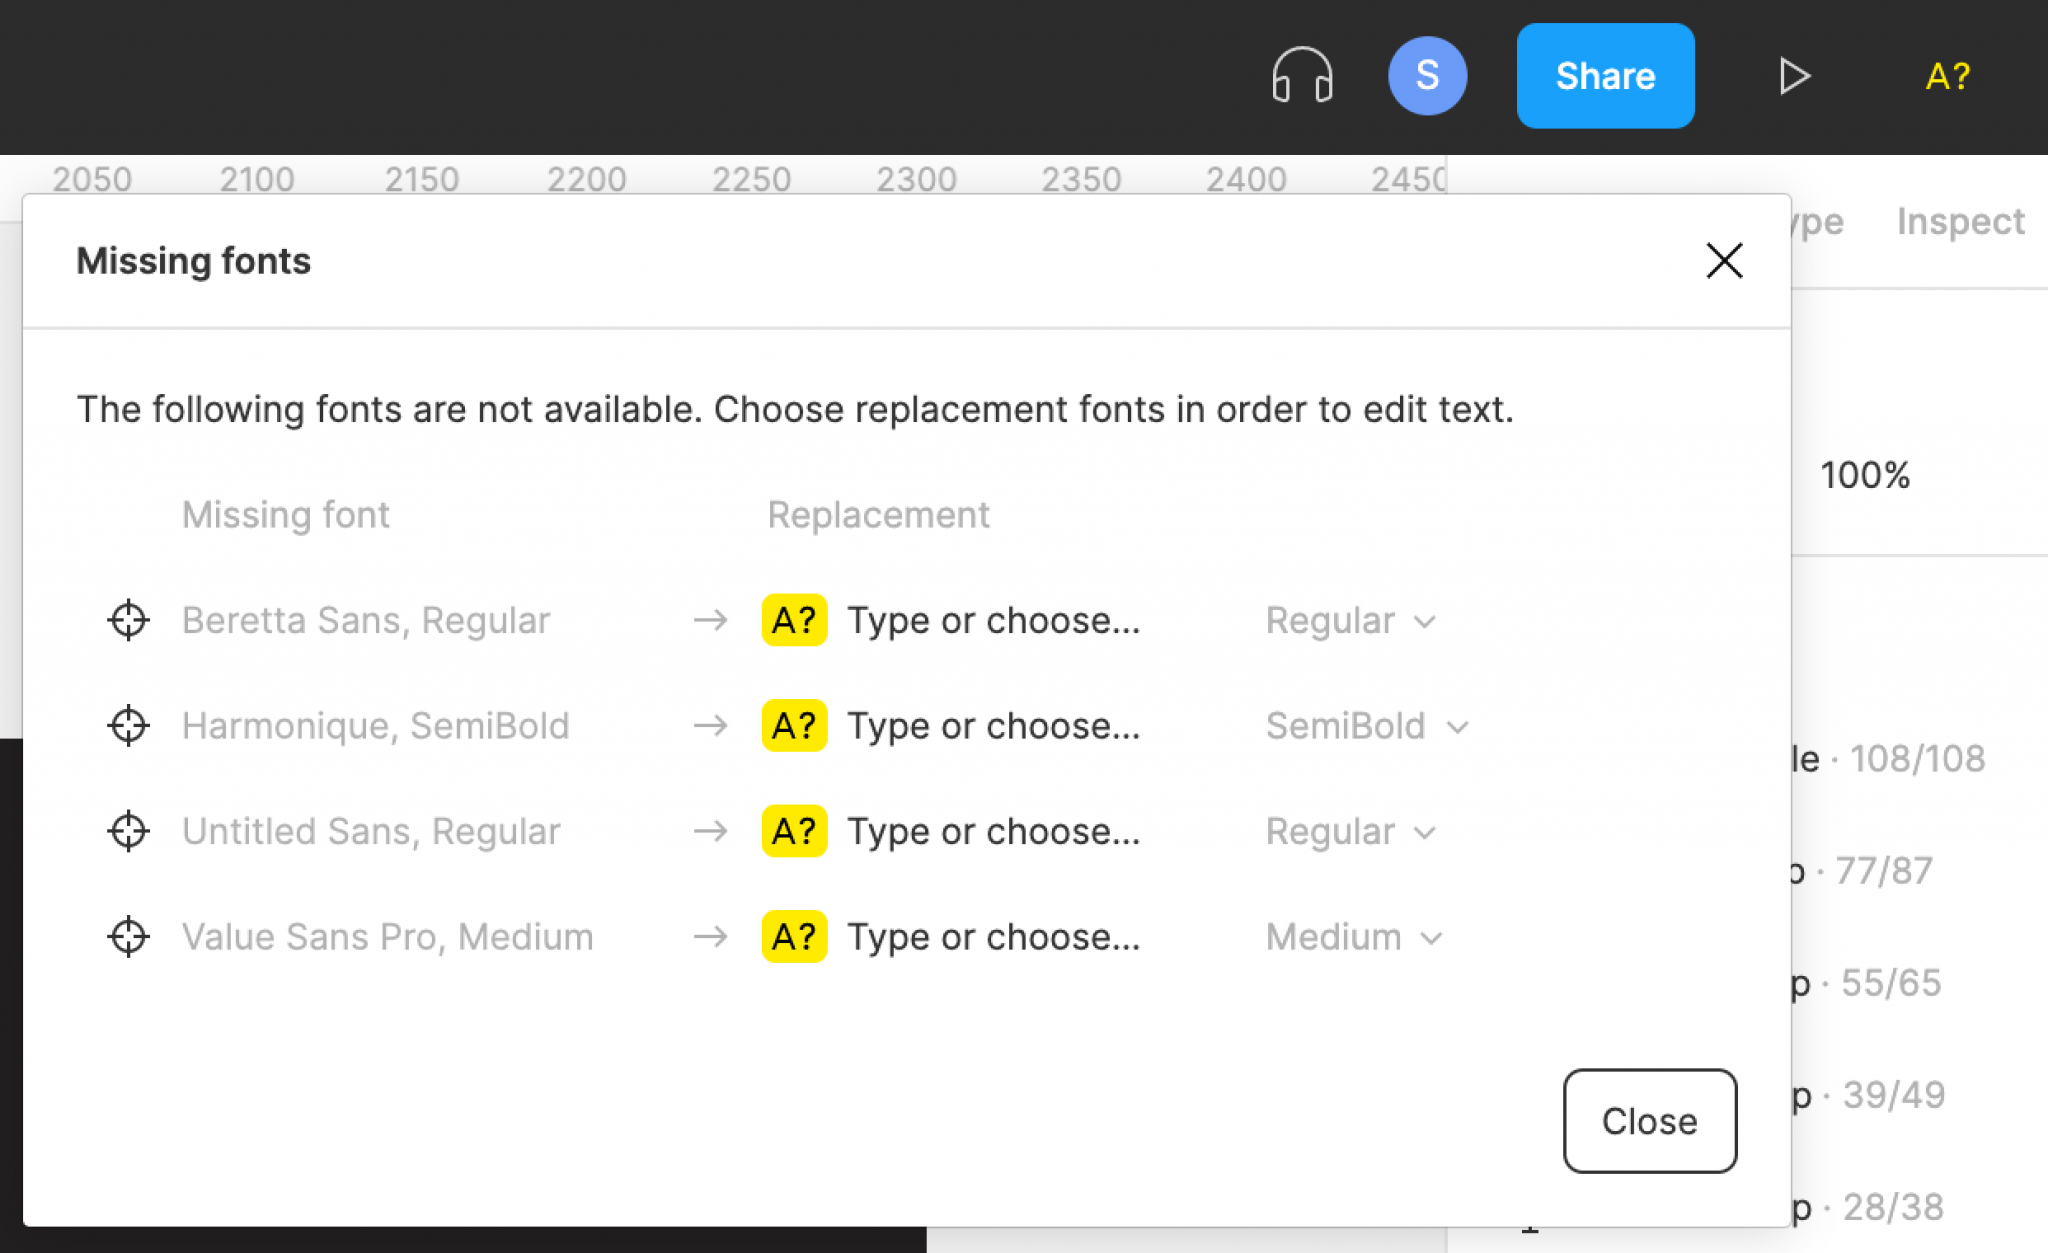This screenshot has width=2048, height=1253.
Task: Click the A? badge in Beretta Sans replacement row
Action: tap(793, 620)
